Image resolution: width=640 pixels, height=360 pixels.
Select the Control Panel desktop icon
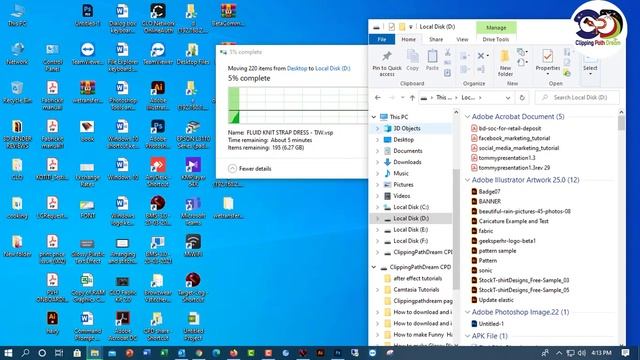[x=52, y=57]
